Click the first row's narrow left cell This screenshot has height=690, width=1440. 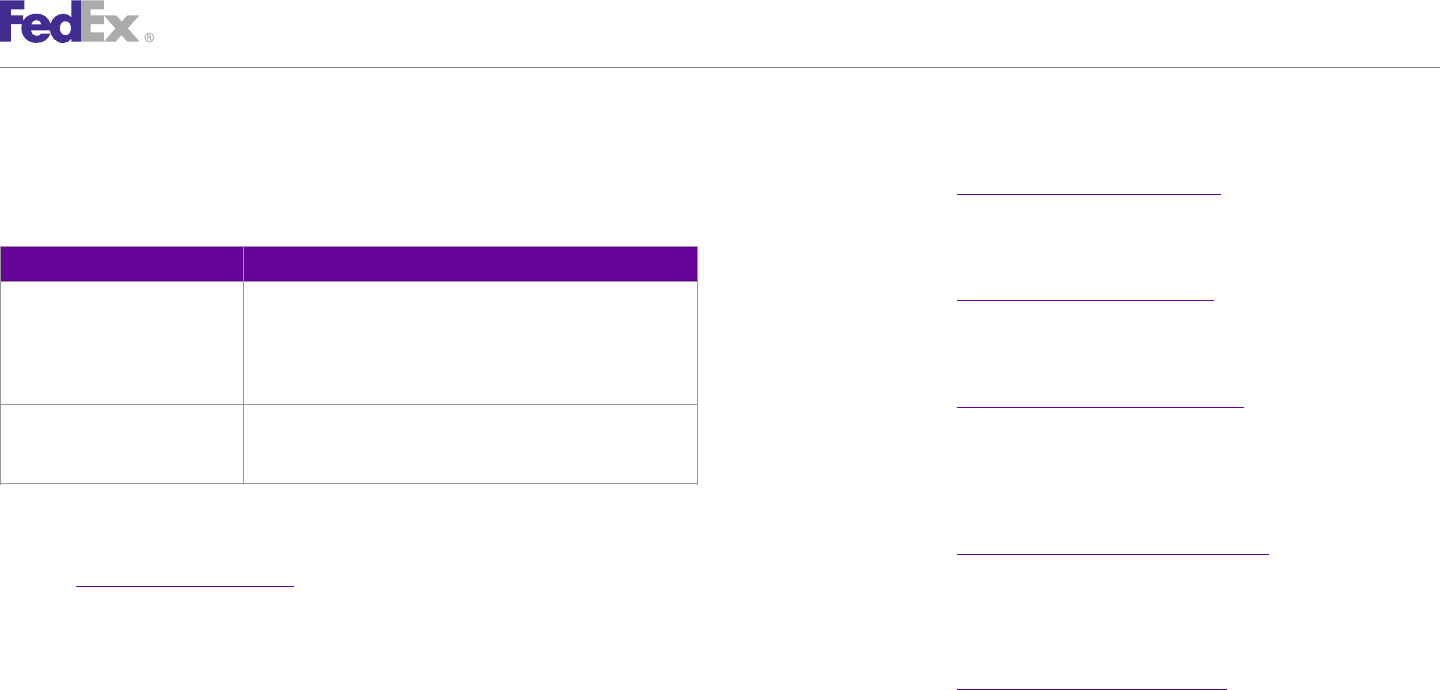coord(121,343)
